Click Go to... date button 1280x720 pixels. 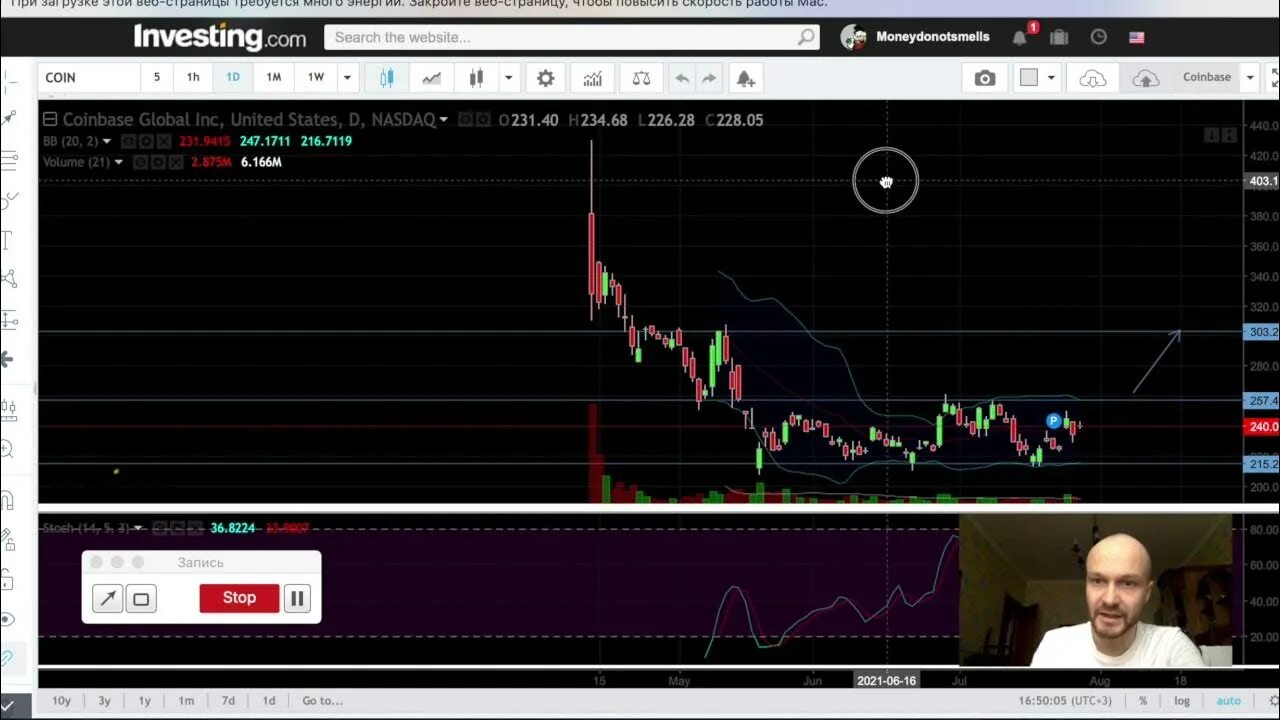tap(323, 701)
